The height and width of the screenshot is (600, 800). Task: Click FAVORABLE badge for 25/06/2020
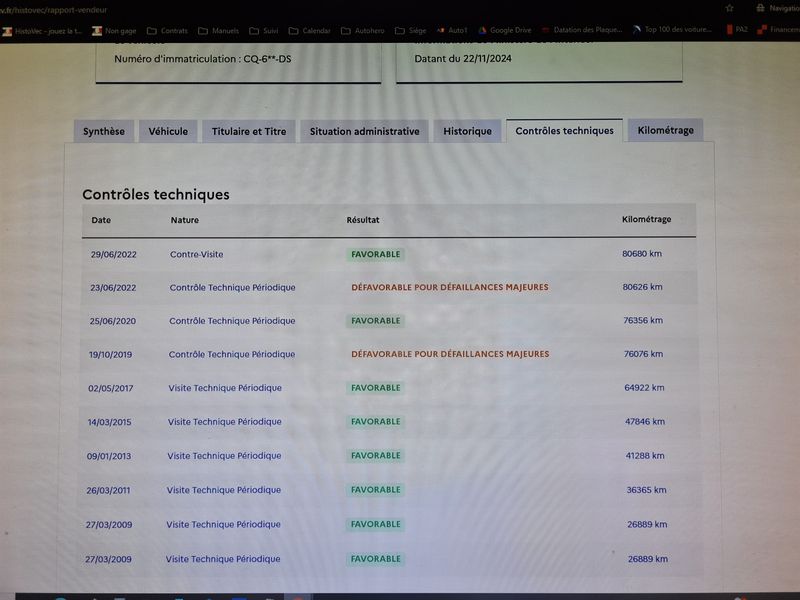(x=376, y=320)
